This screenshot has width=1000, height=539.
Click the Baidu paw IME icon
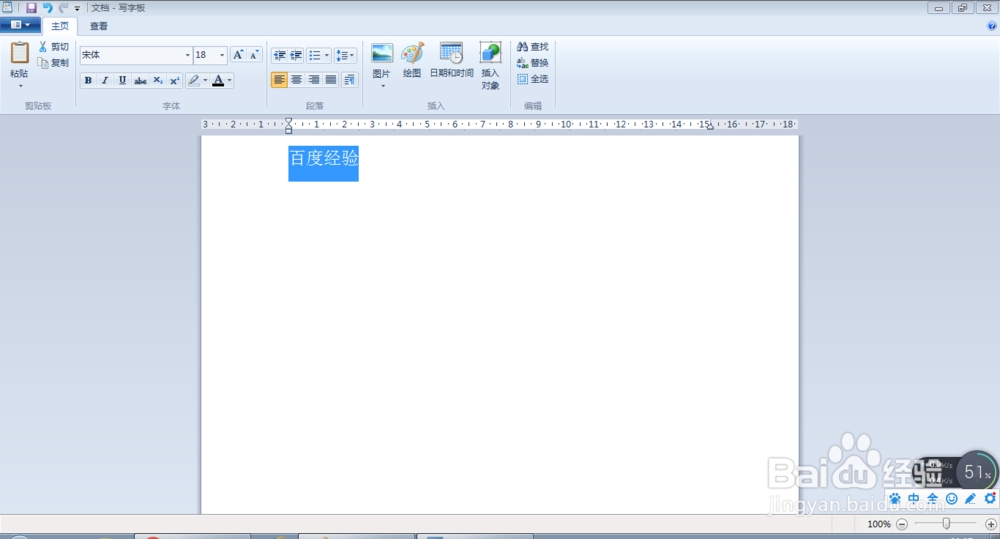pos(895,499)
